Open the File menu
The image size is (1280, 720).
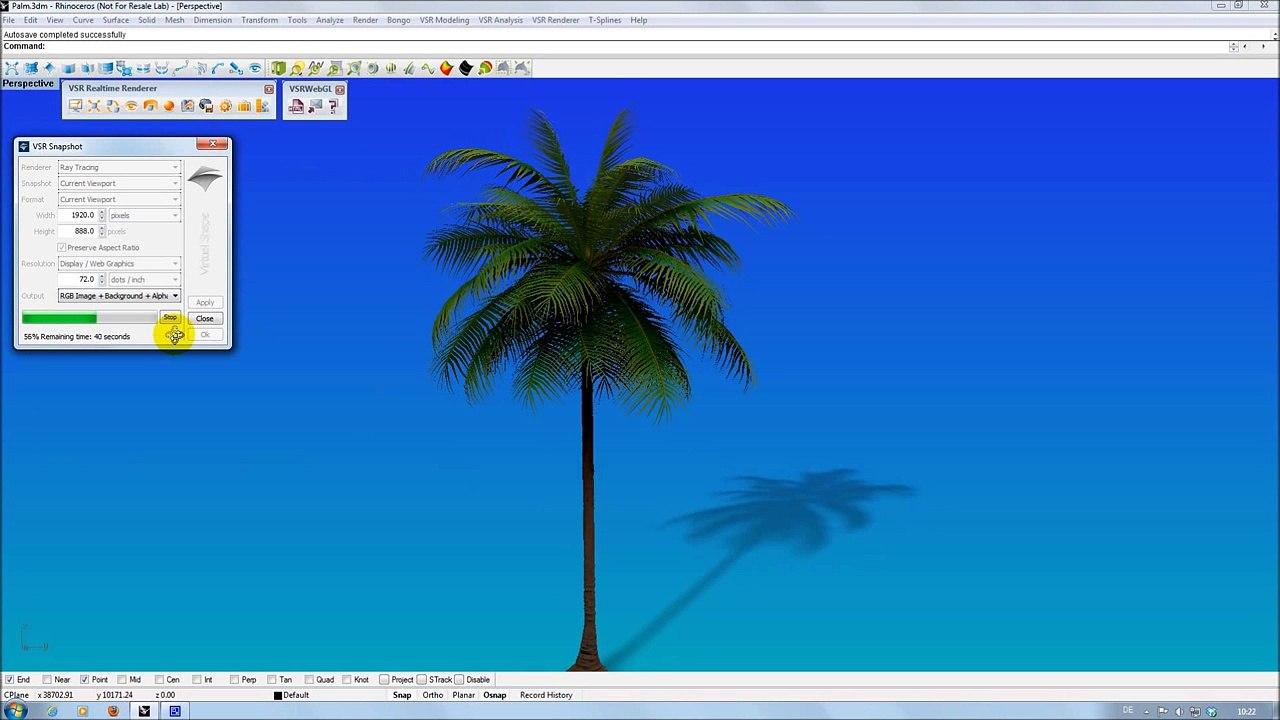click(x=8, y=20)
